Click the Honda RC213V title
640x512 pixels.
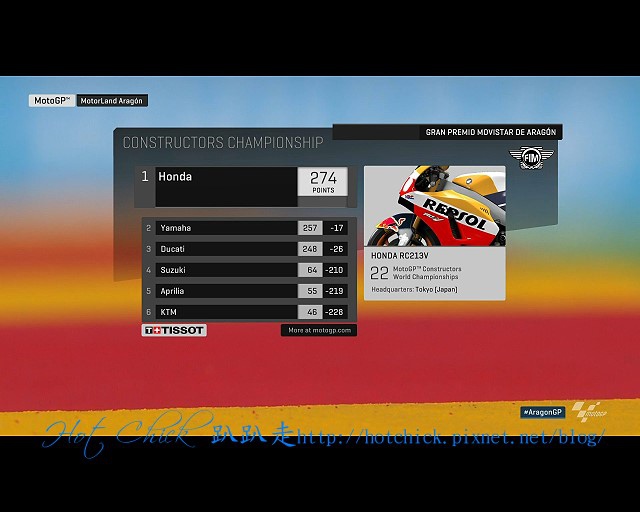click(x=400, y=256)
